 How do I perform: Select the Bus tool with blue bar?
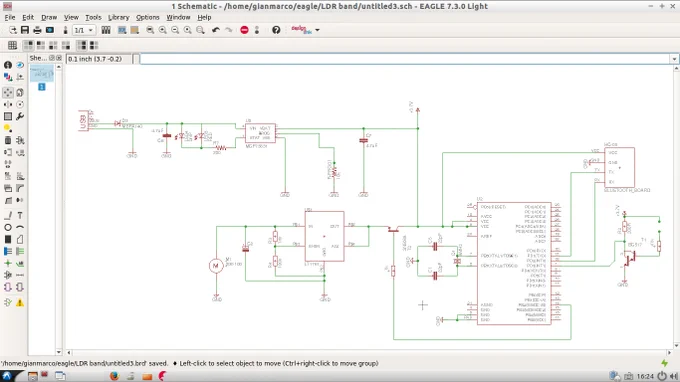pyautogui.click(x=8, y=251)
